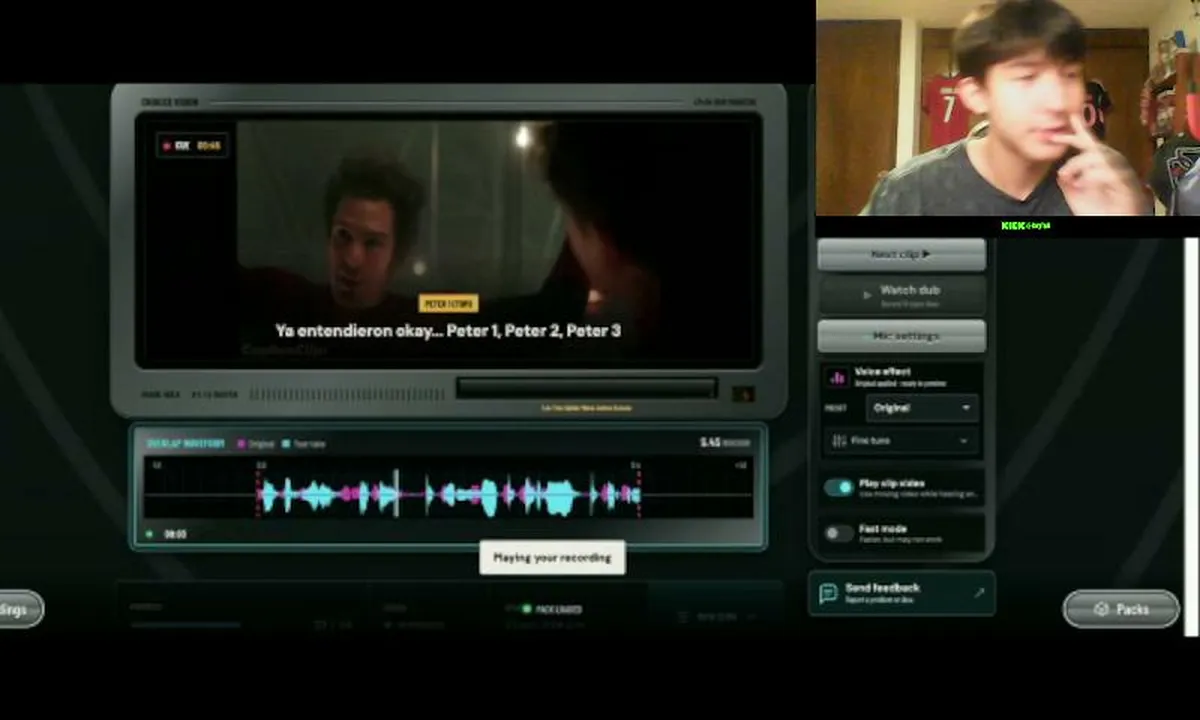Click the external arrow icon on Send feedback
Viewport: 1200px width, 720px height.
[979, 593]
